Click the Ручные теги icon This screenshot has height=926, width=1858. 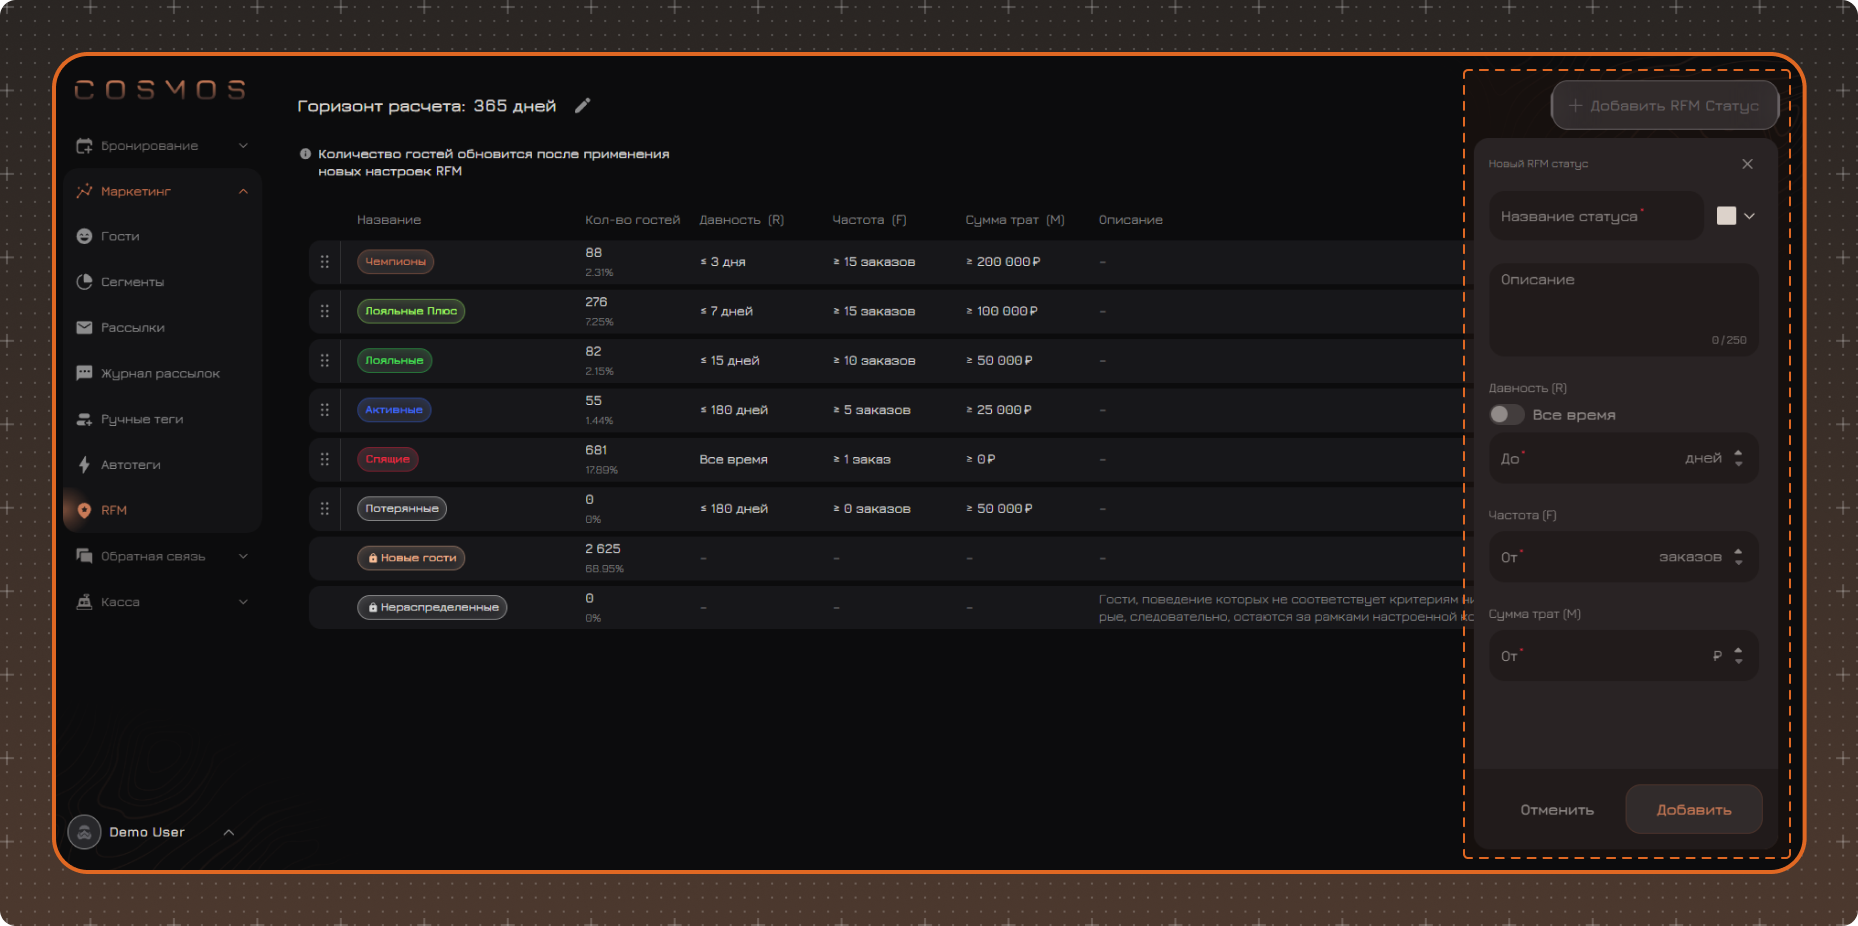(x=84, y=419)
